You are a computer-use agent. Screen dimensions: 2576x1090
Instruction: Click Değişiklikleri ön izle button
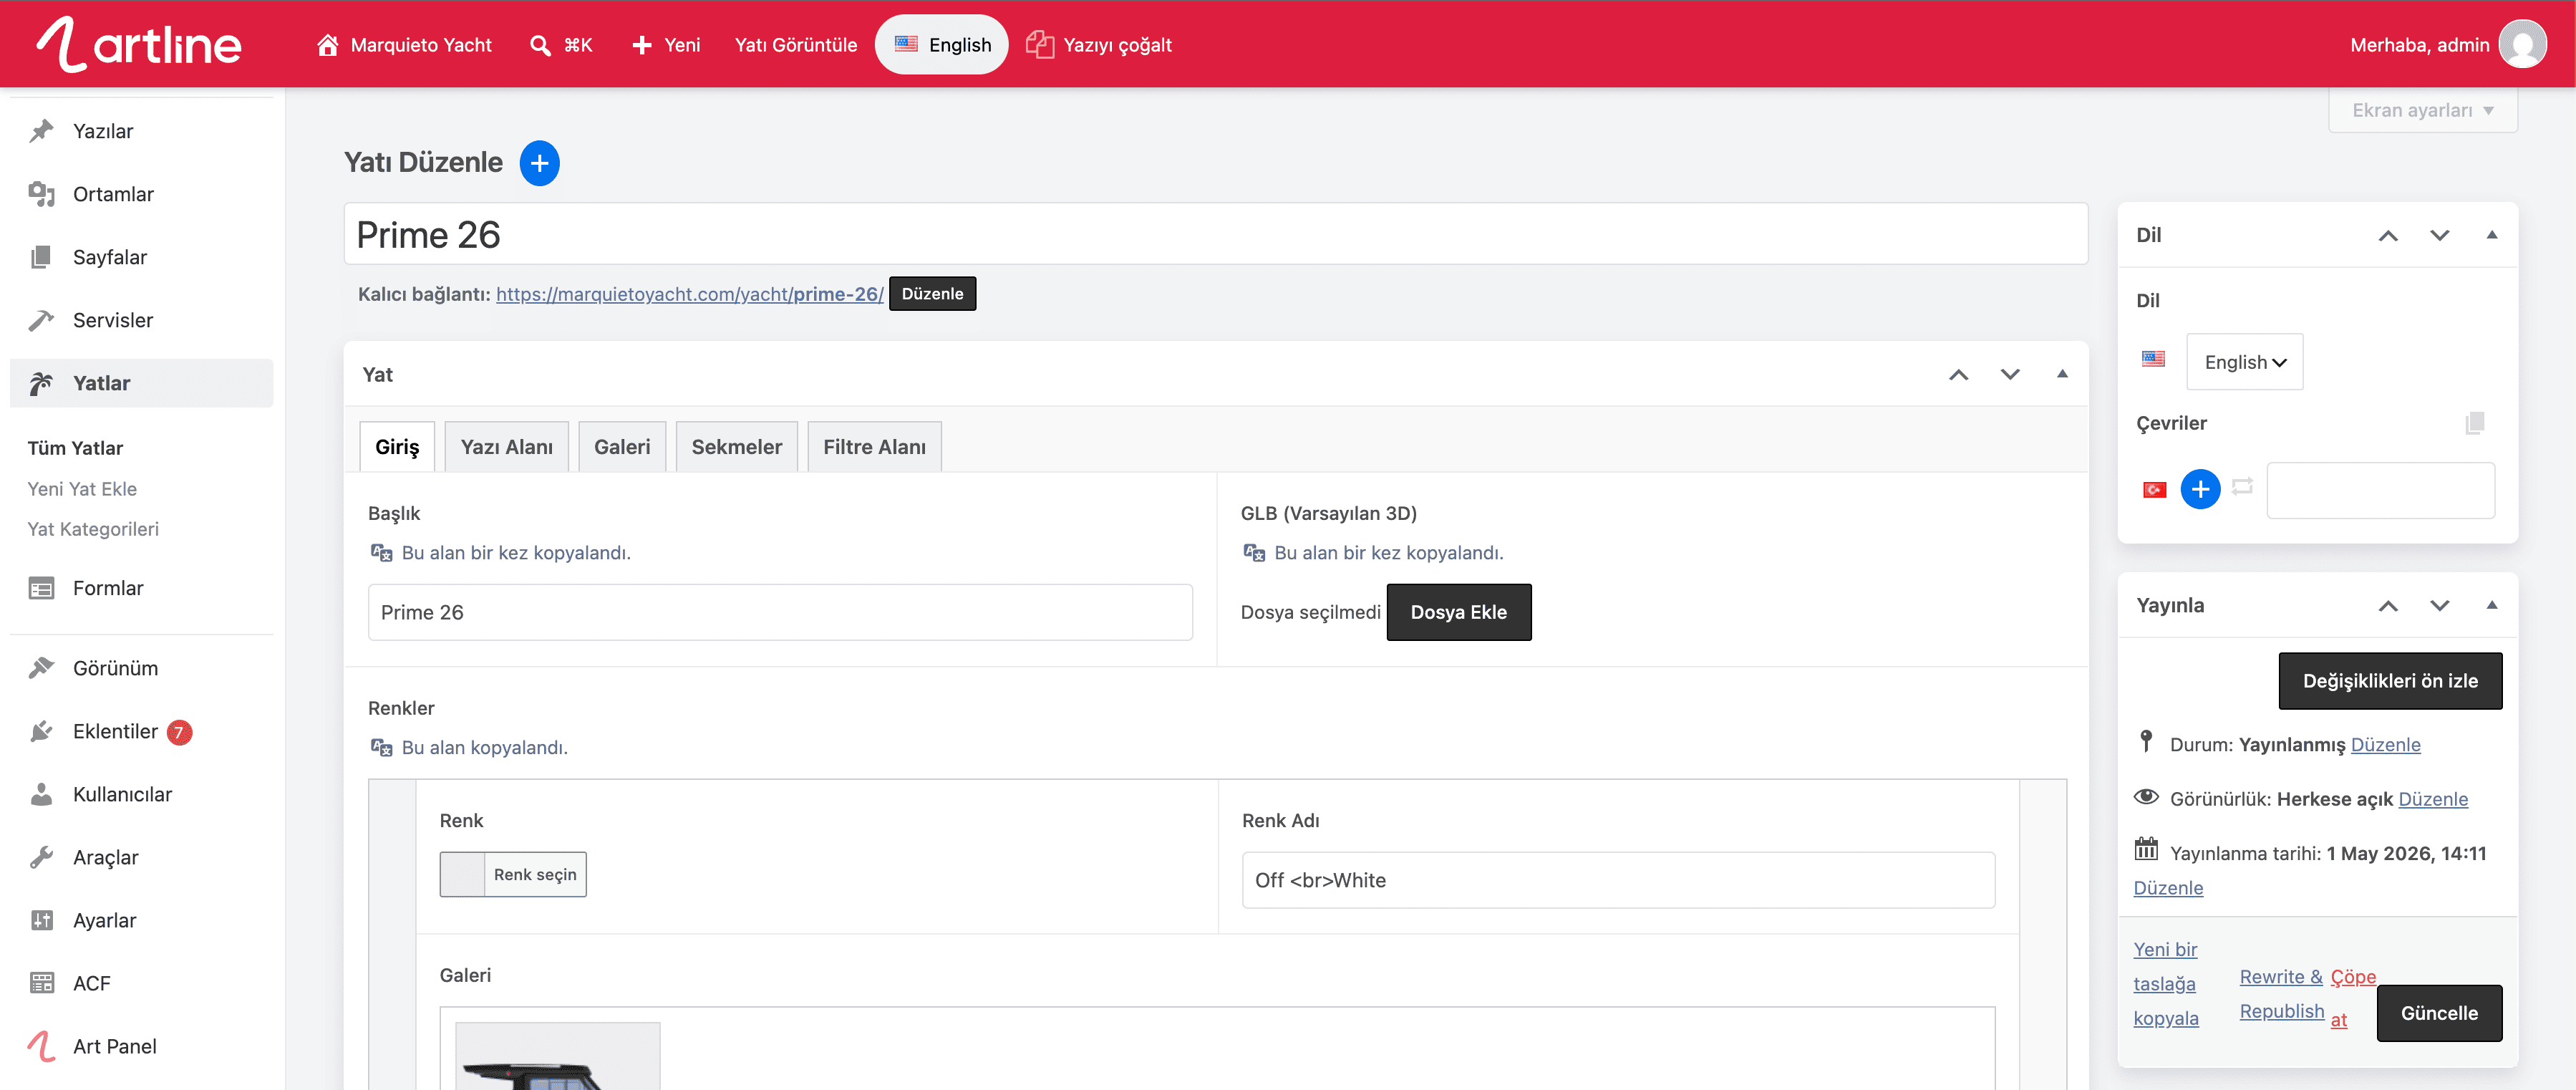[2390, 681]
